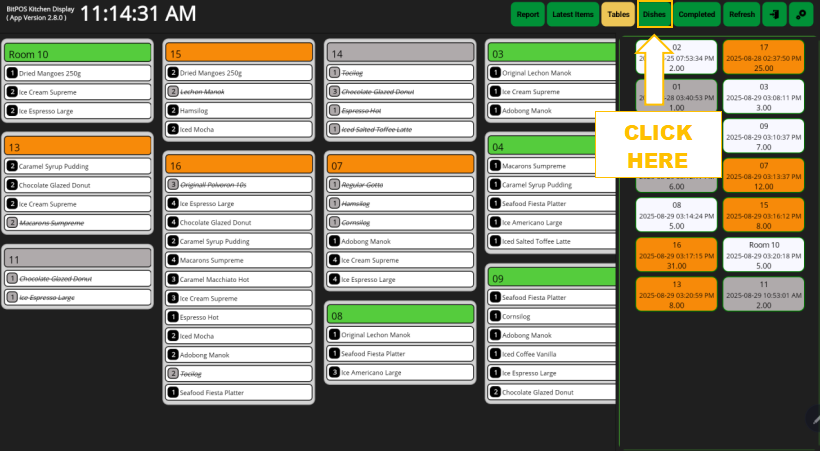Switch to the Dishes view
This screenshot has width=820, height=451.
(x=654, y=15)
